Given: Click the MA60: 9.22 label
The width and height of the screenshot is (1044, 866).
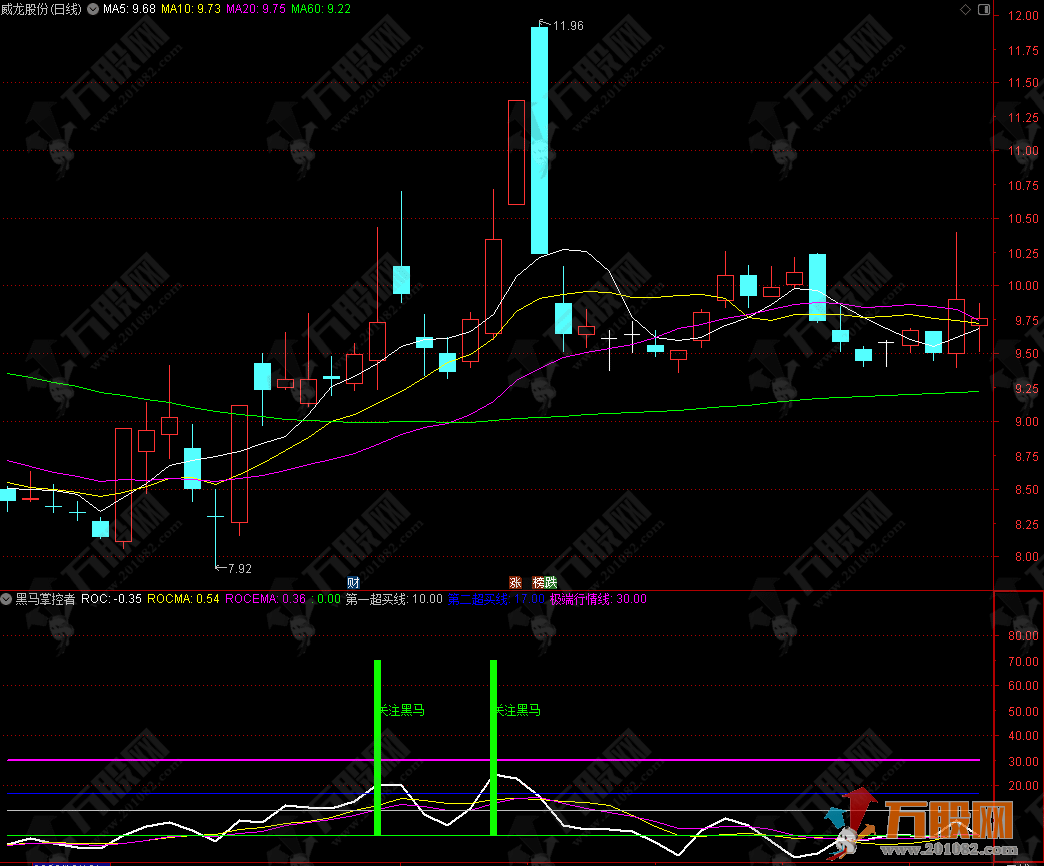Looking at the screenshot, I should [321, 9].
